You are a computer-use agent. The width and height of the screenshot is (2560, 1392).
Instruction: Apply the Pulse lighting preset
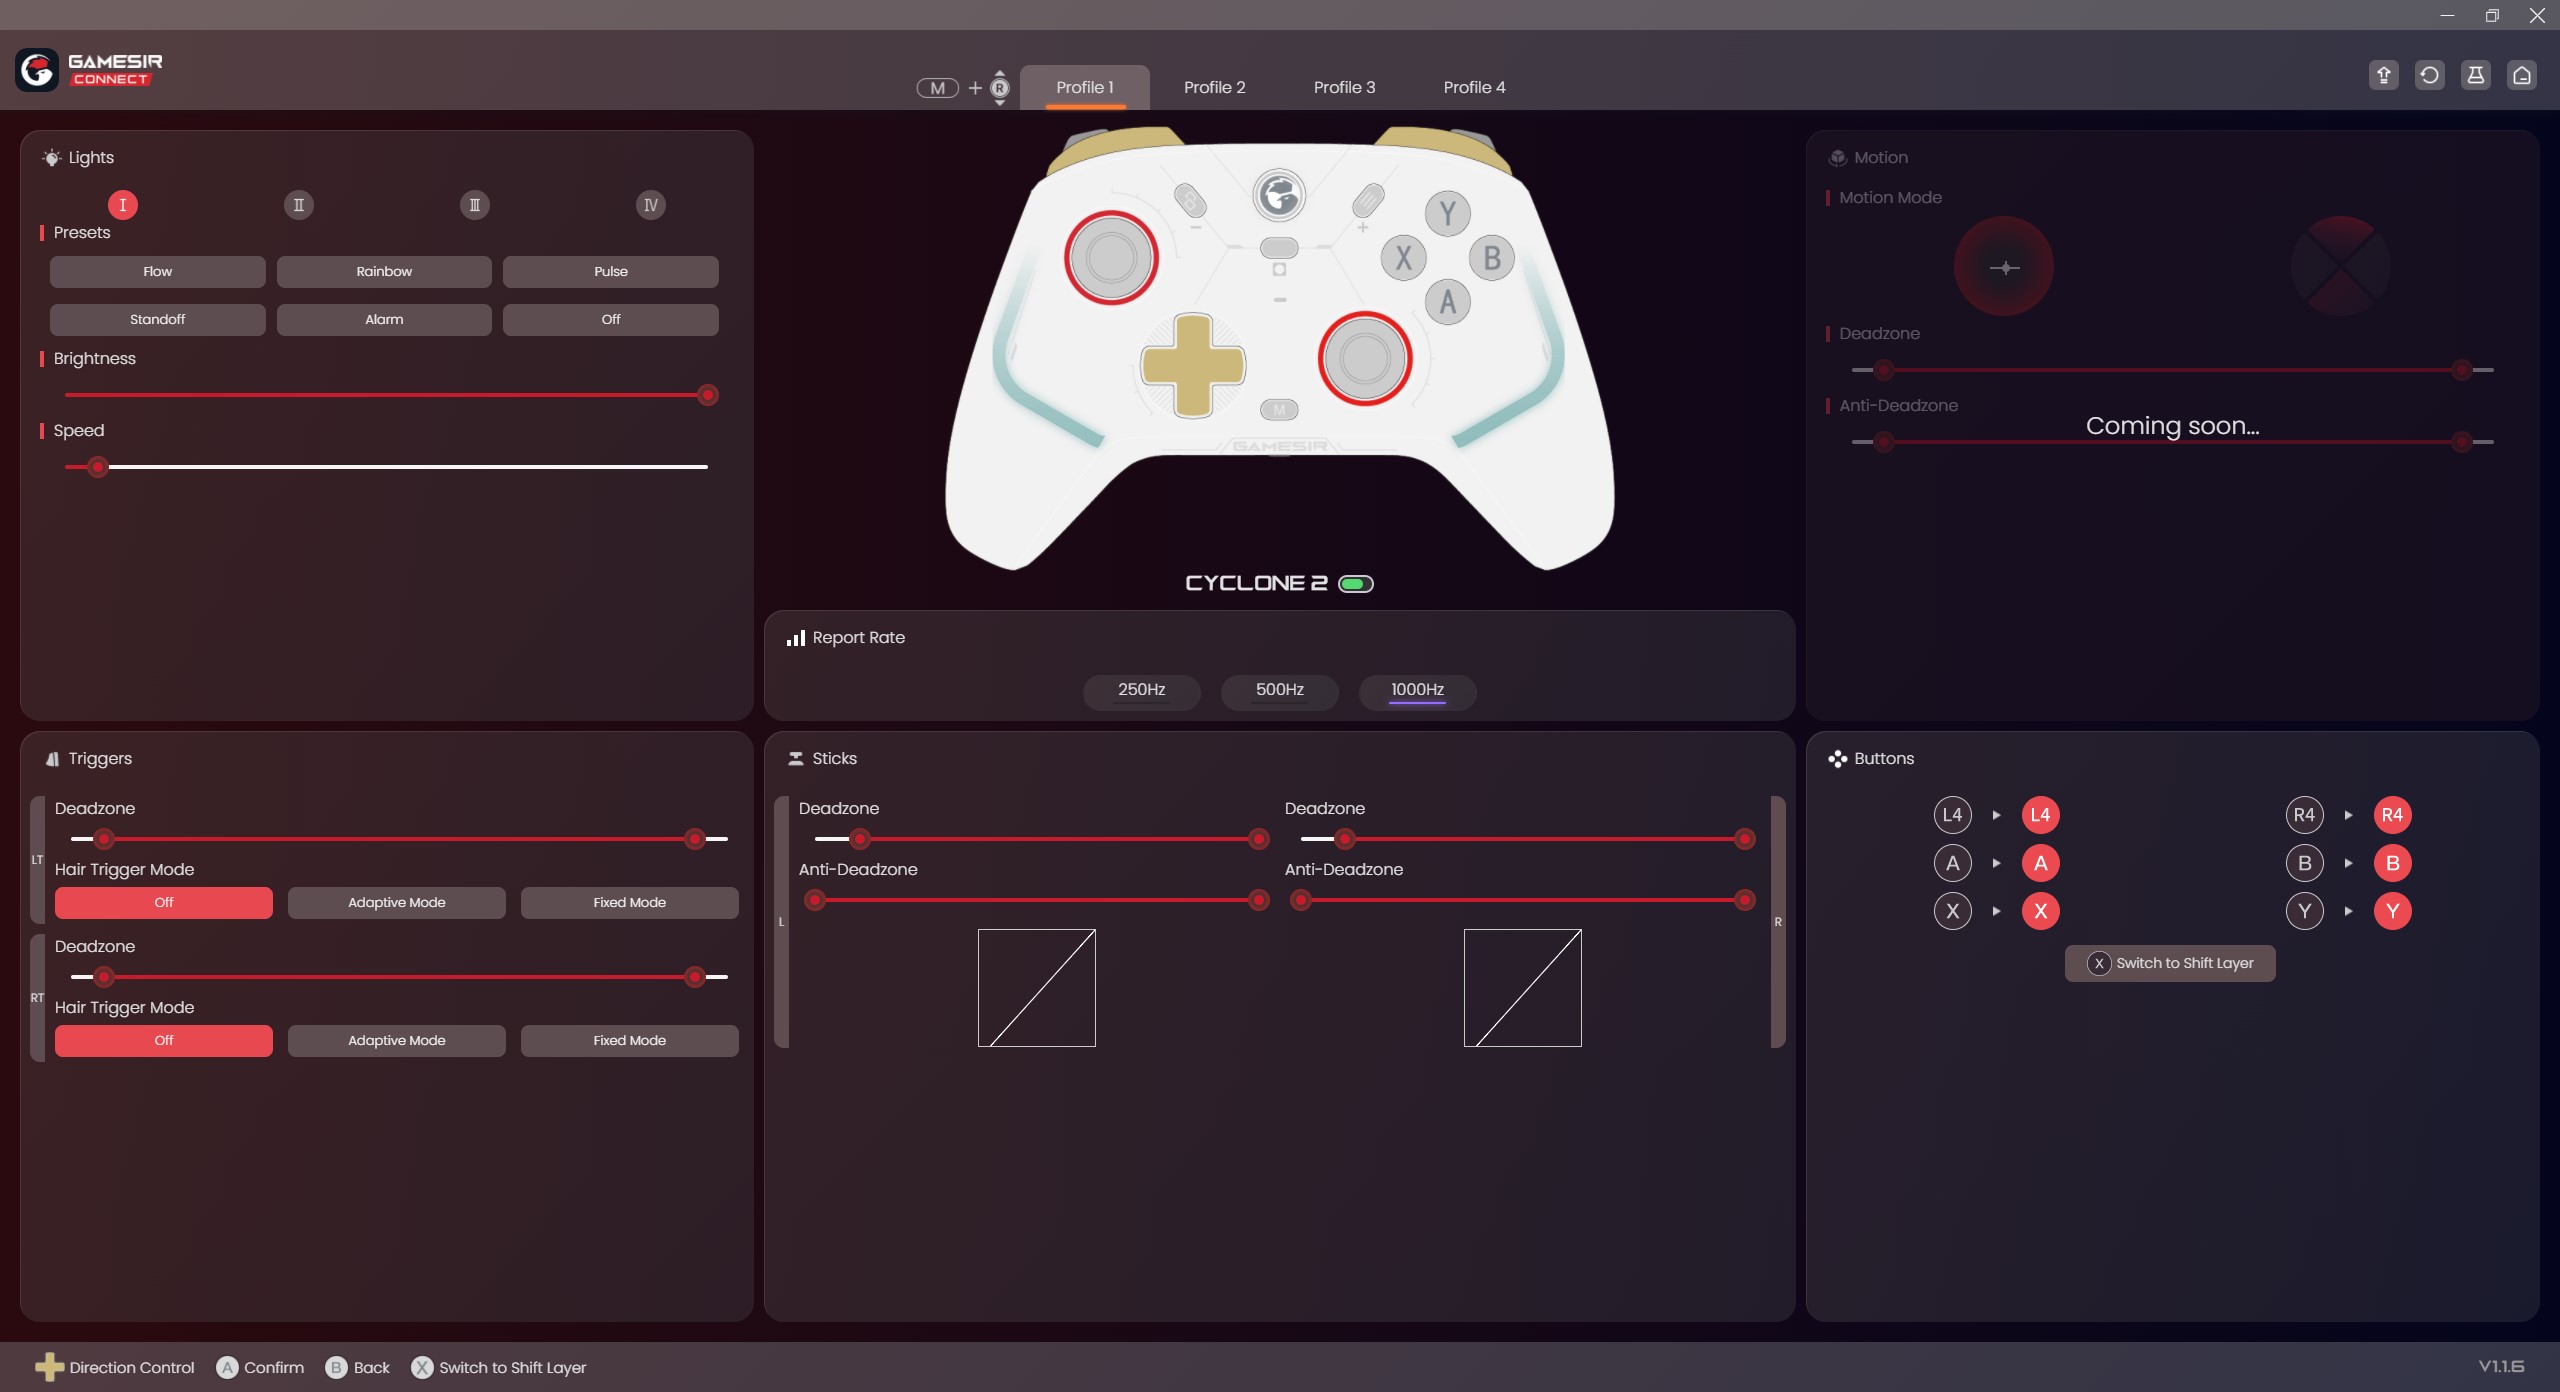tap(611, 272)
